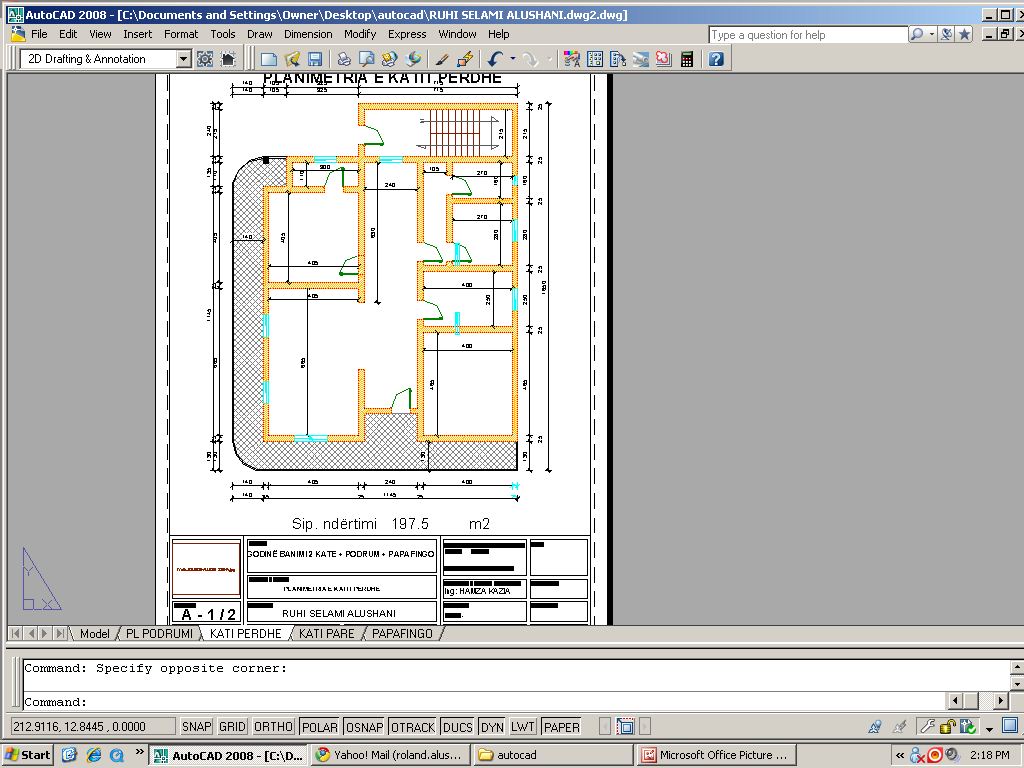Screen dimensions: 1024x768
Task: Switch to PAPER/model space button
Action: pyautogui.click(x=561, y=727)
